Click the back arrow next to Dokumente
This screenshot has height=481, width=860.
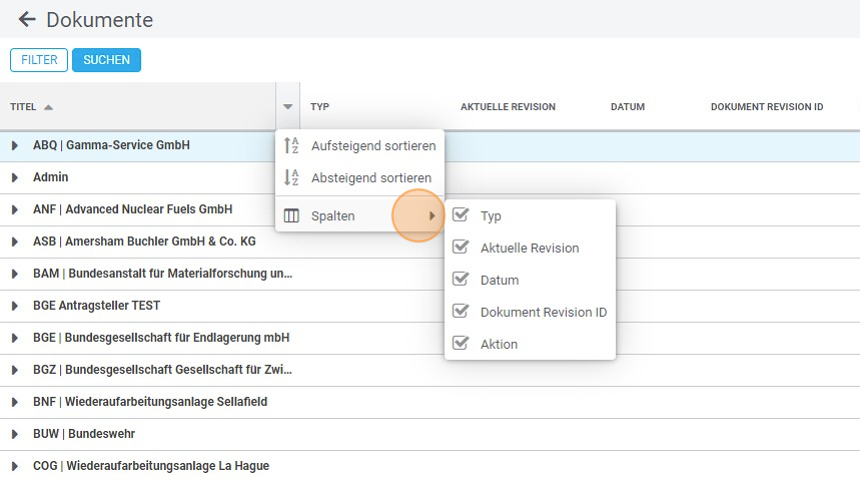tap(26, 20)
